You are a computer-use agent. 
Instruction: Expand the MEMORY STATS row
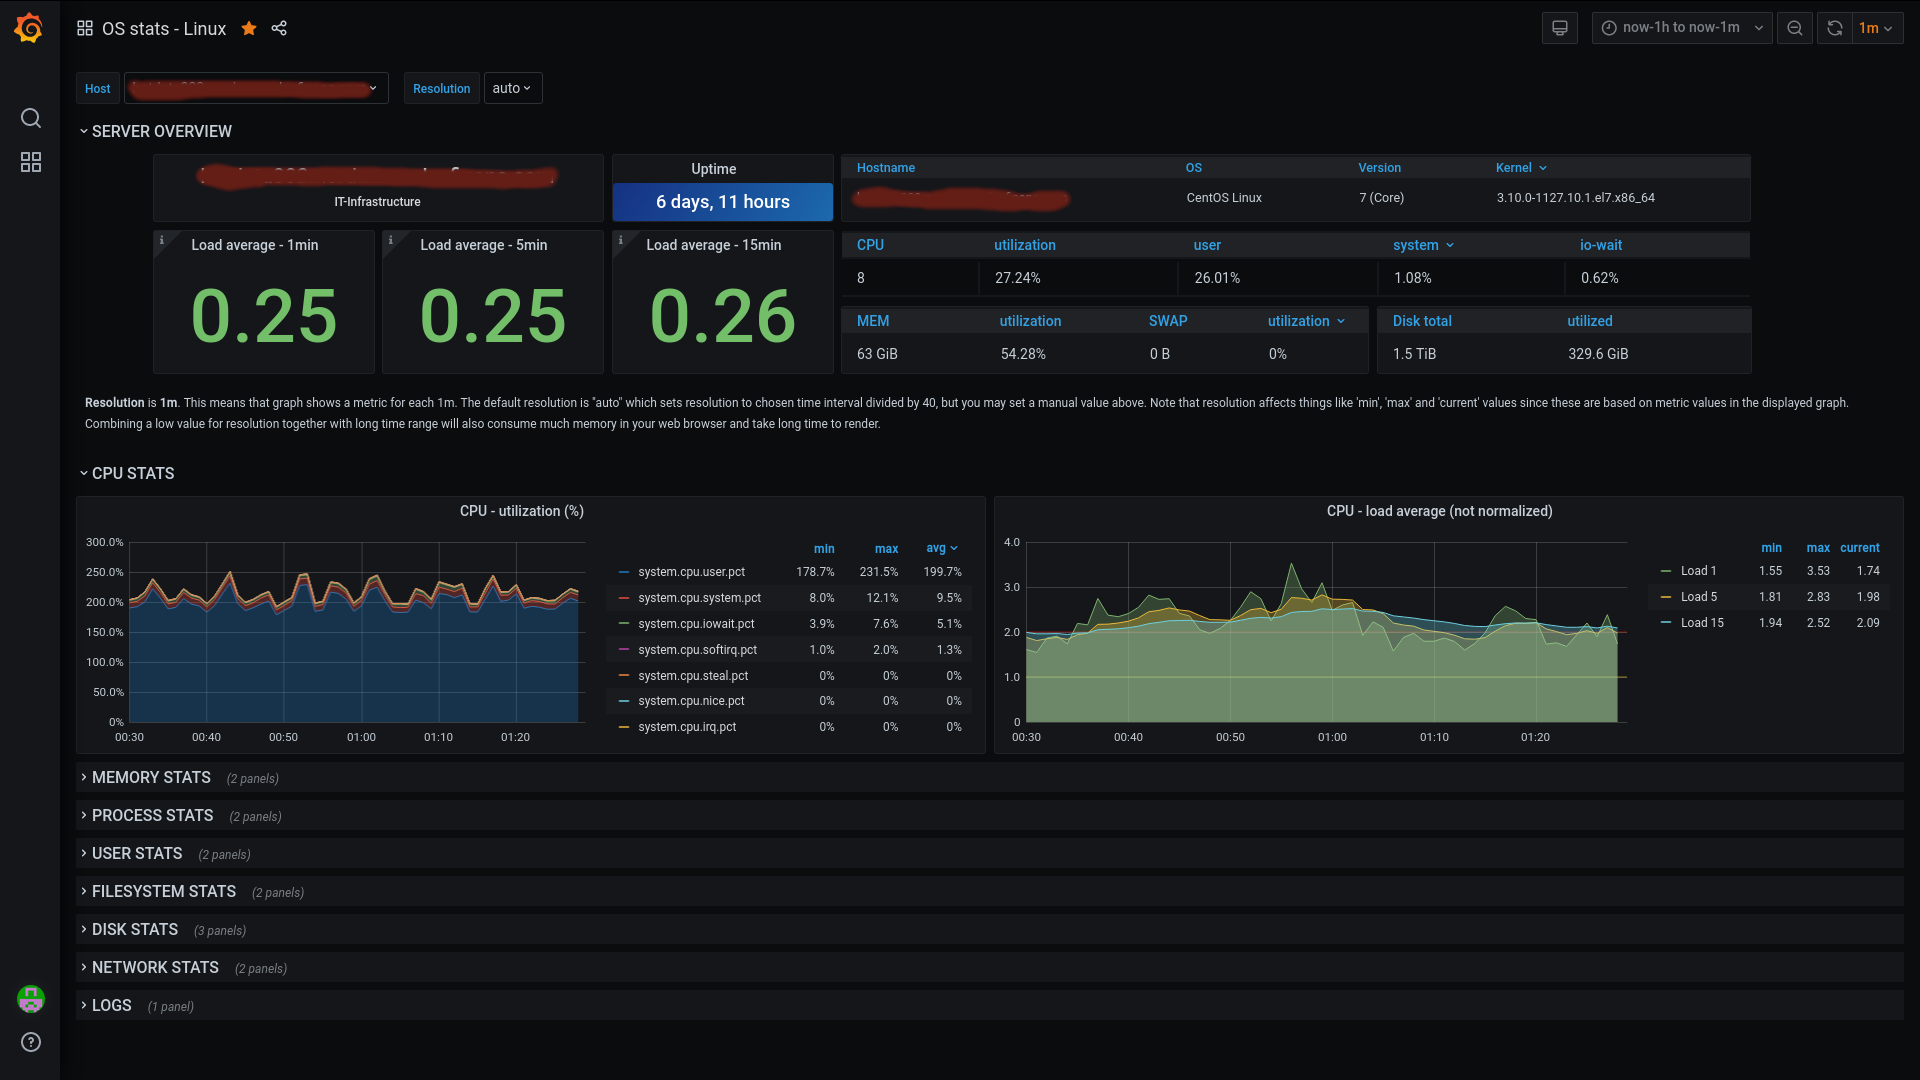coord(151,778)
